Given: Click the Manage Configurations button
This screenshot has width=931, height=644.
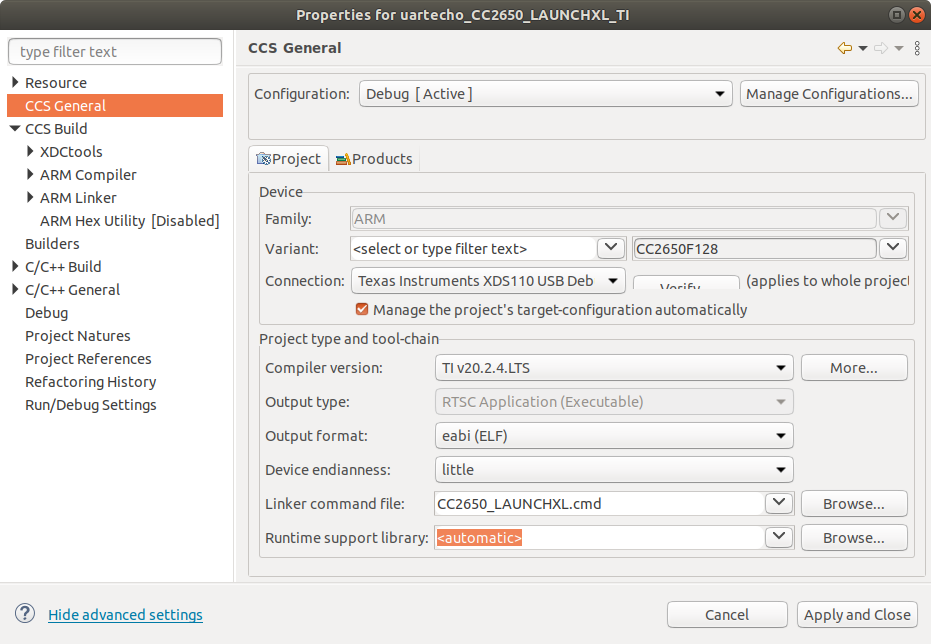Looking at the screenshot, I should point(828,93).
